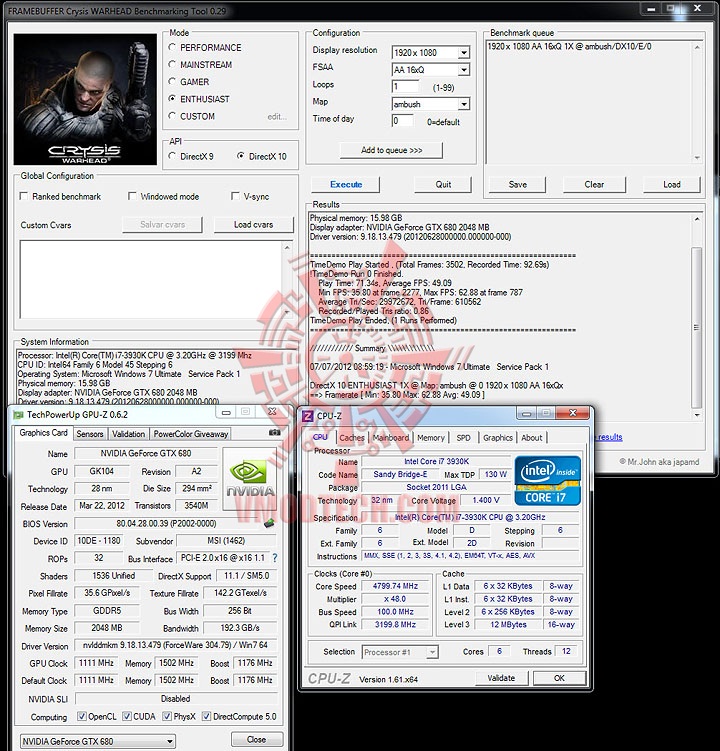This screenshot has height=751, width=720.
Task: Click the Add to queue button
Action: (391, 150)
